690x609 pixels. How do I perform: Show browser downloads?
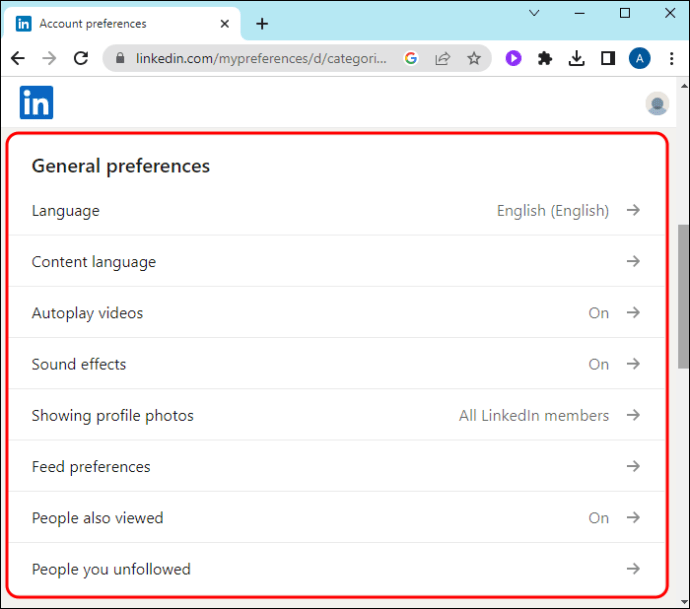[x=576, y=58]
